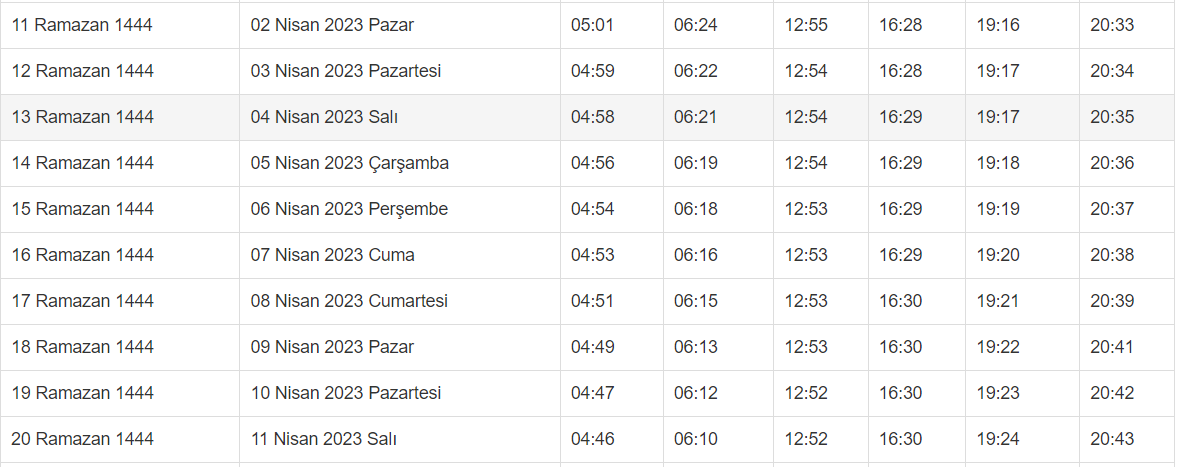Image resolution: width=1178 pixels, height=467 pixels.
Task: Select the 03 Nisan 2023 Pazartesi cell
Action: coord(345,71)
